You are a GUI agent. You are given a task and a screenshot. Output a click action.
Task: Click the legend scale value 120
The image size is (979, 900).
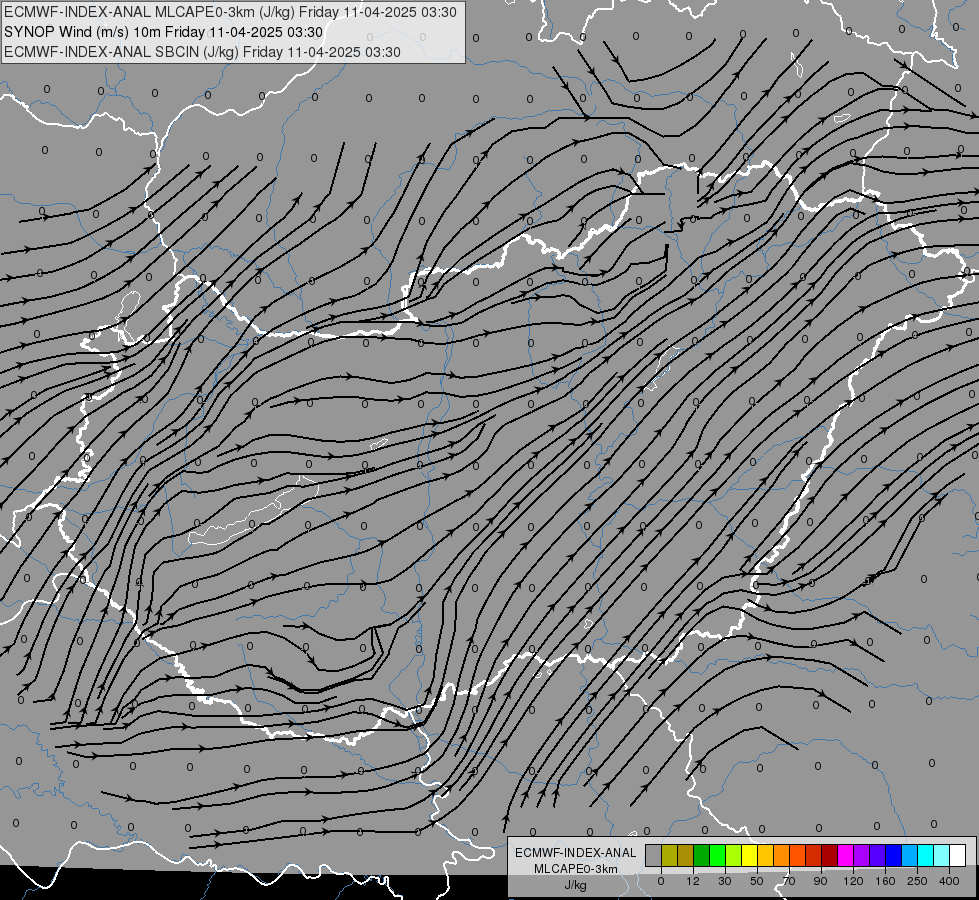pyautogui.click(x=854, y=881)
